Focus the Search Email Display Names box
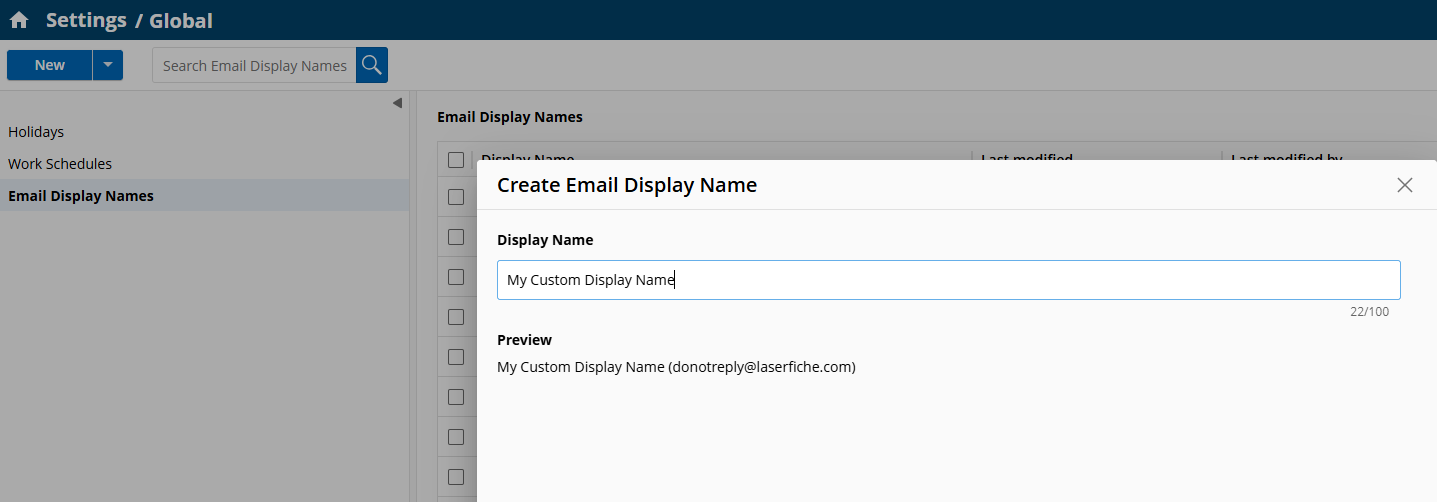Screen dimensions: 1437x502 point(254,65)
